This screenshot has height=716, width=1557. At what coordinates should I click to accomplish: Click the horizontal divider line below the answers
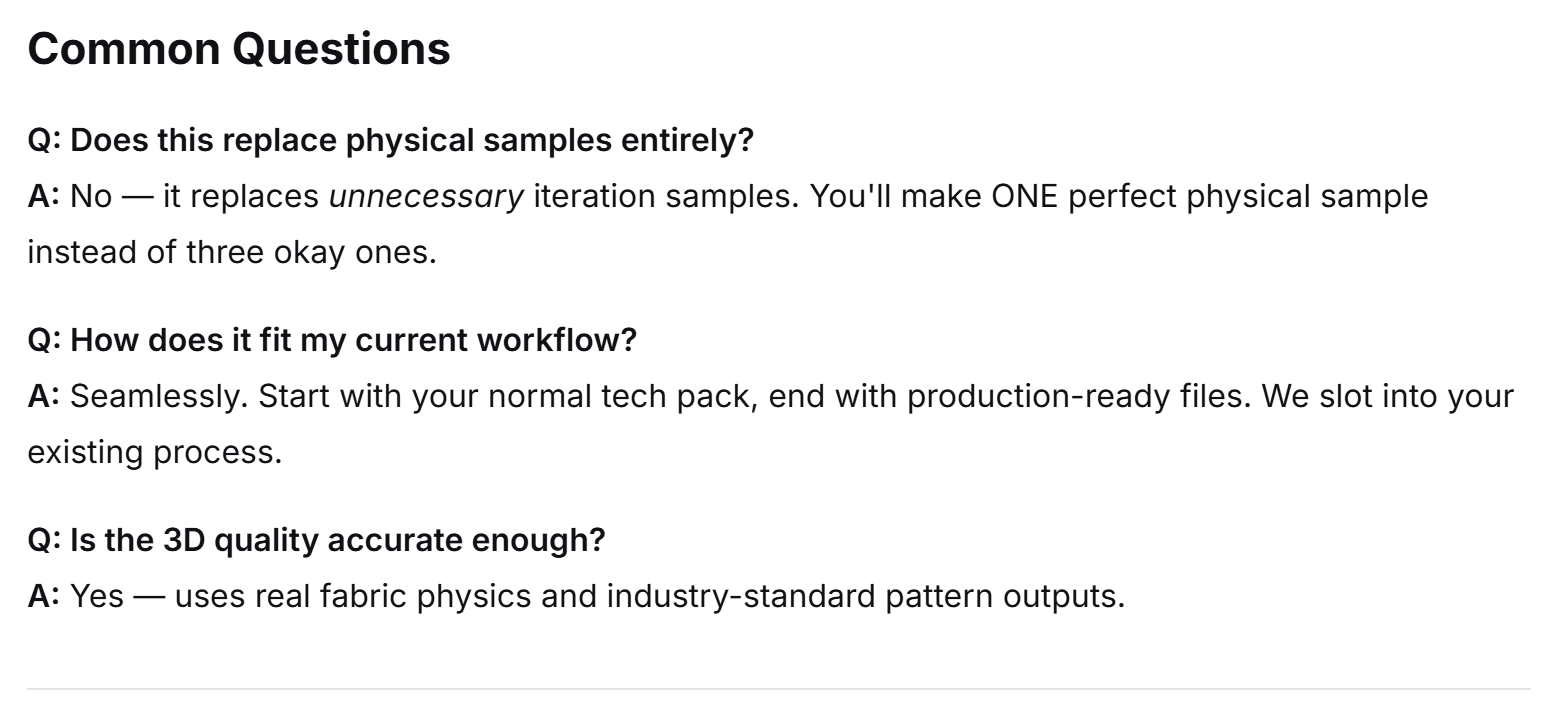point(778,689)
